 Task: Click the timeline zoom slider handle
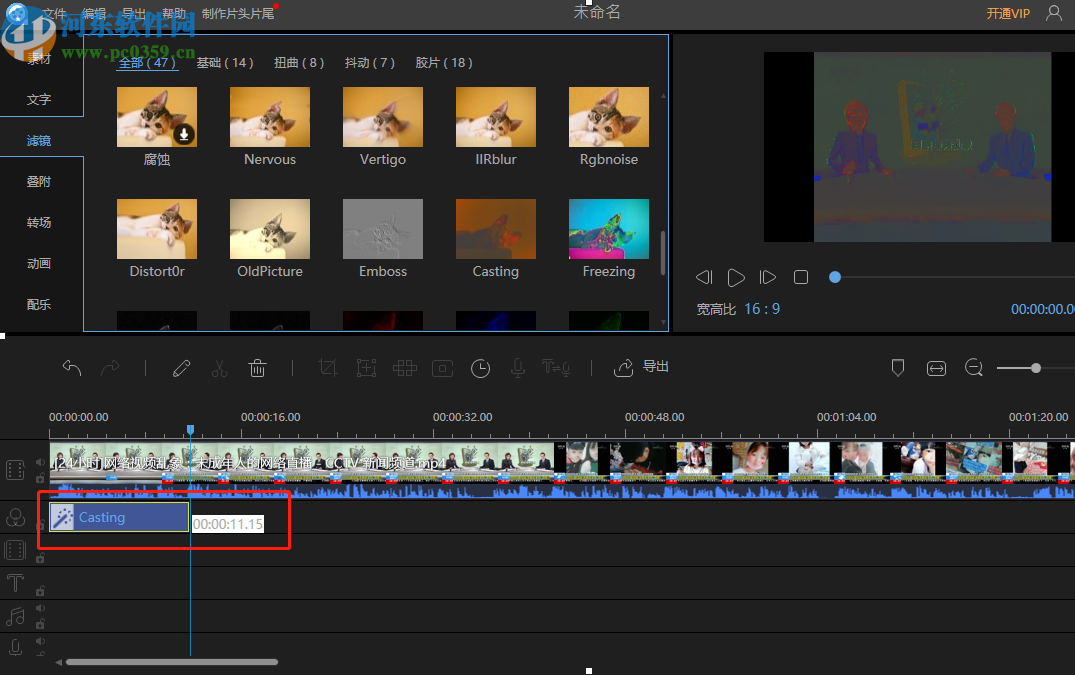1036,368
